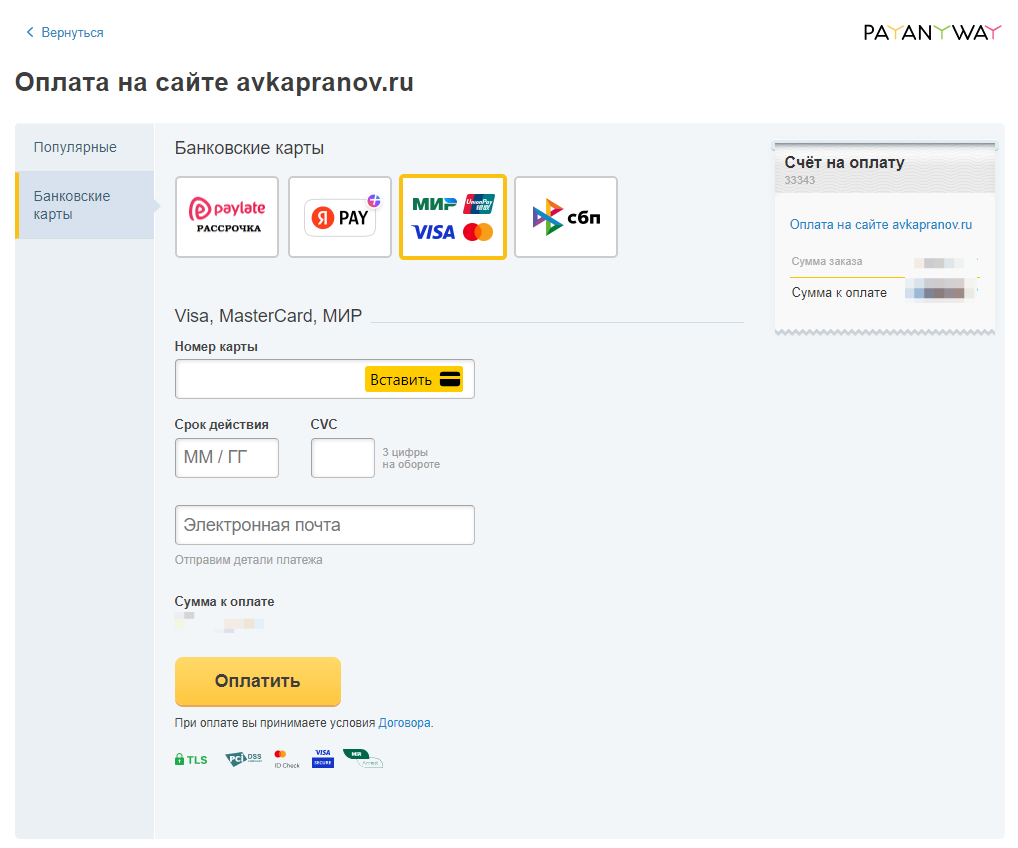This screenshot has height=848, width=1018.
Task: Go back via the Вернуться link
Action: pos(64,32)
